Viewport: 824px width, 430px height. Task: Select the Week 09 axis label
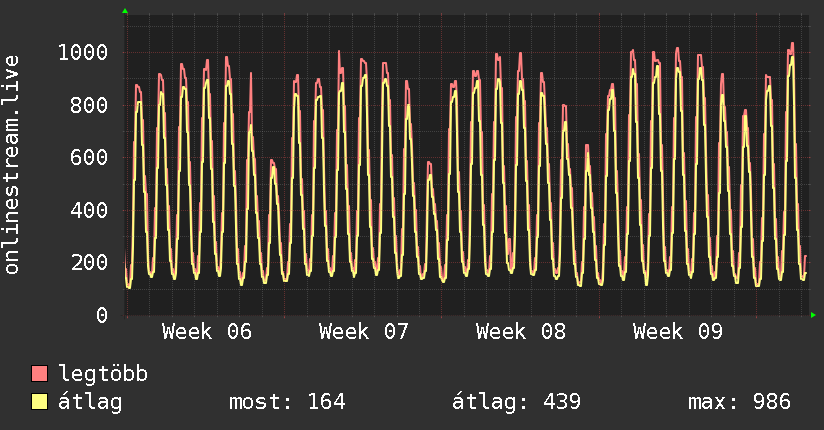(x=678, y=332)
